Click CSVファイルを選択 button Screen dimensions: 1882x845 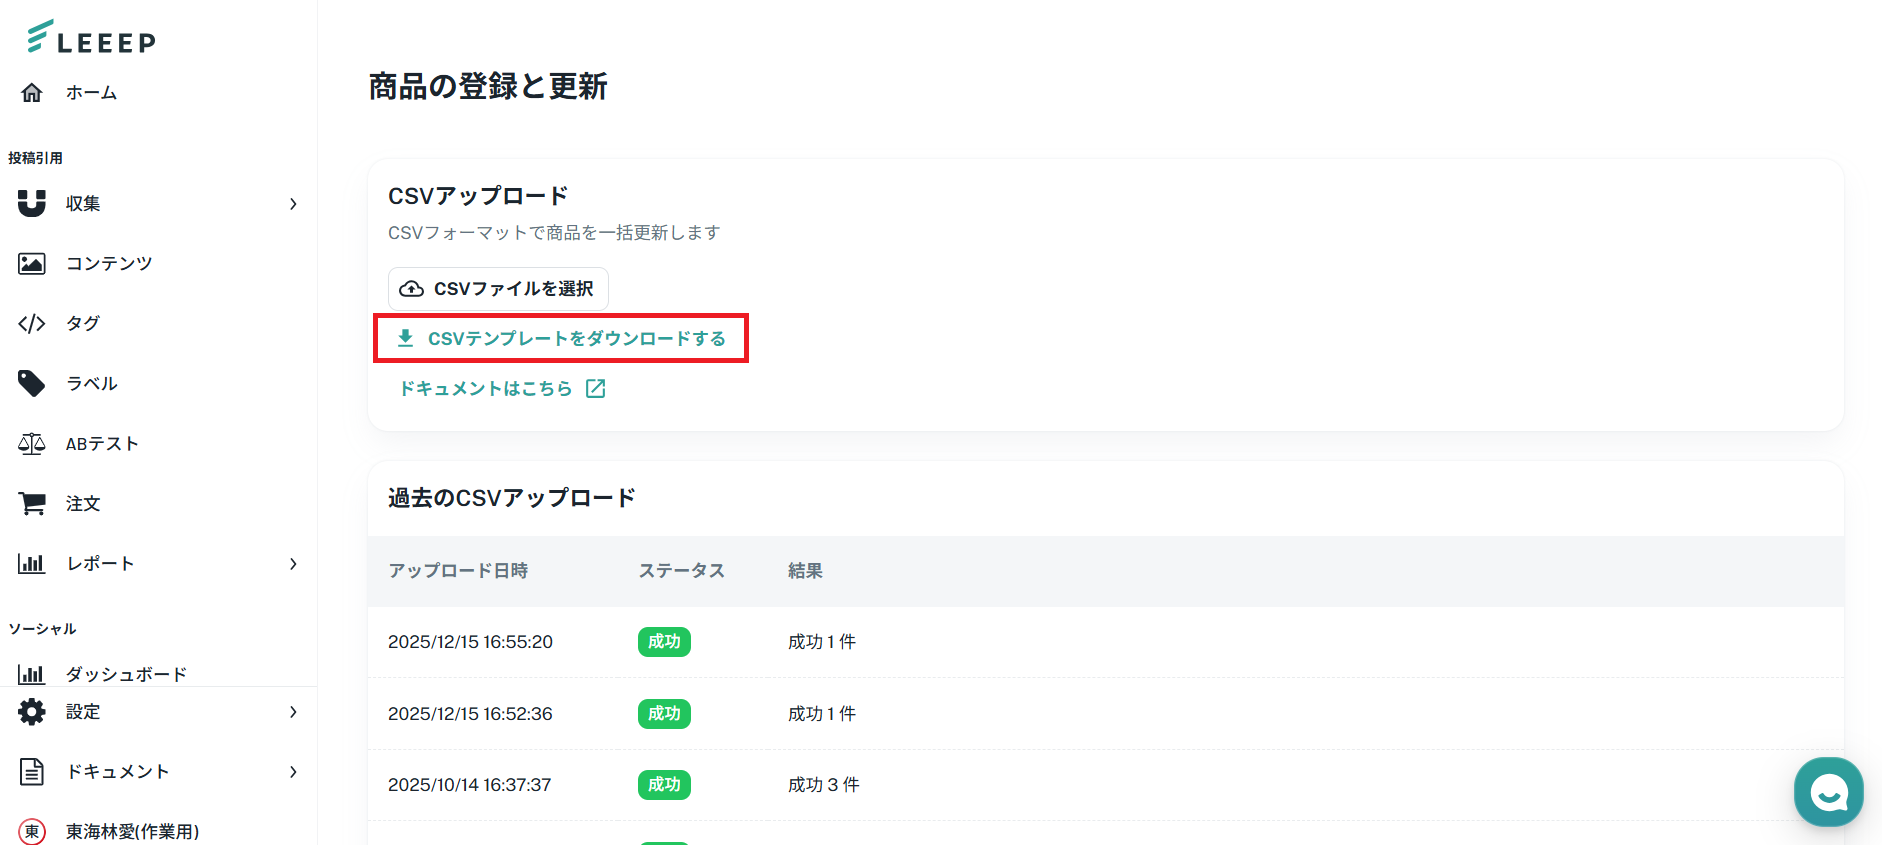point(498,289)
